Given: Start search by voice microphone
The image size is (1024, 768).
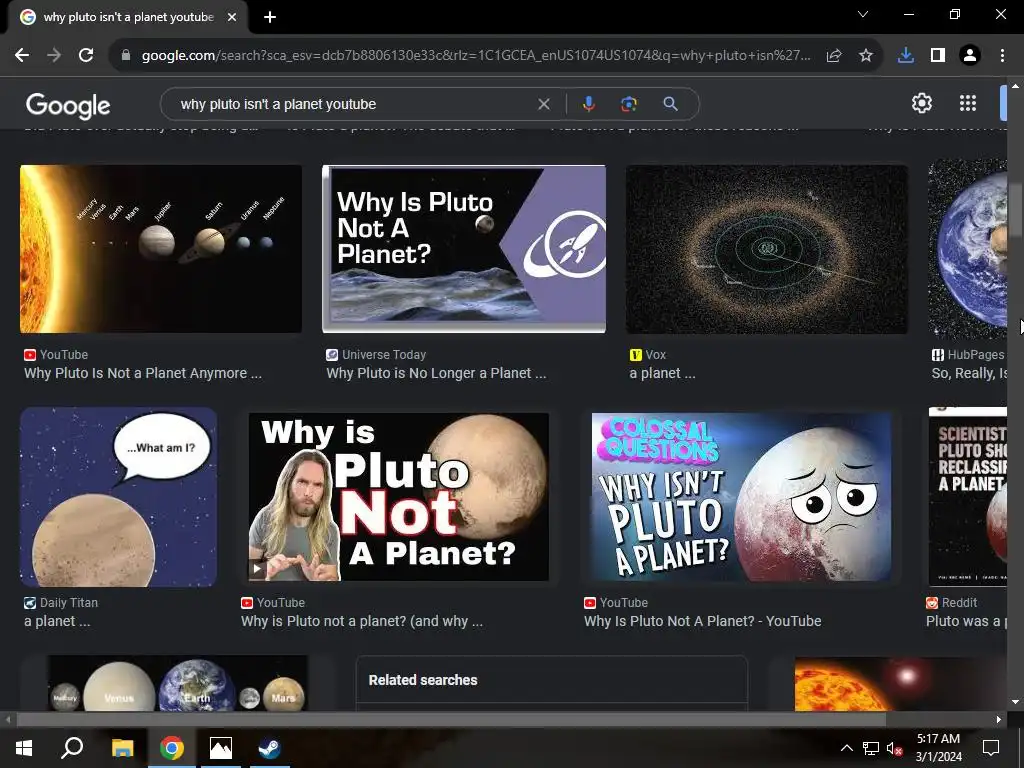Looking at the screenshot, I should click(588, 104).
